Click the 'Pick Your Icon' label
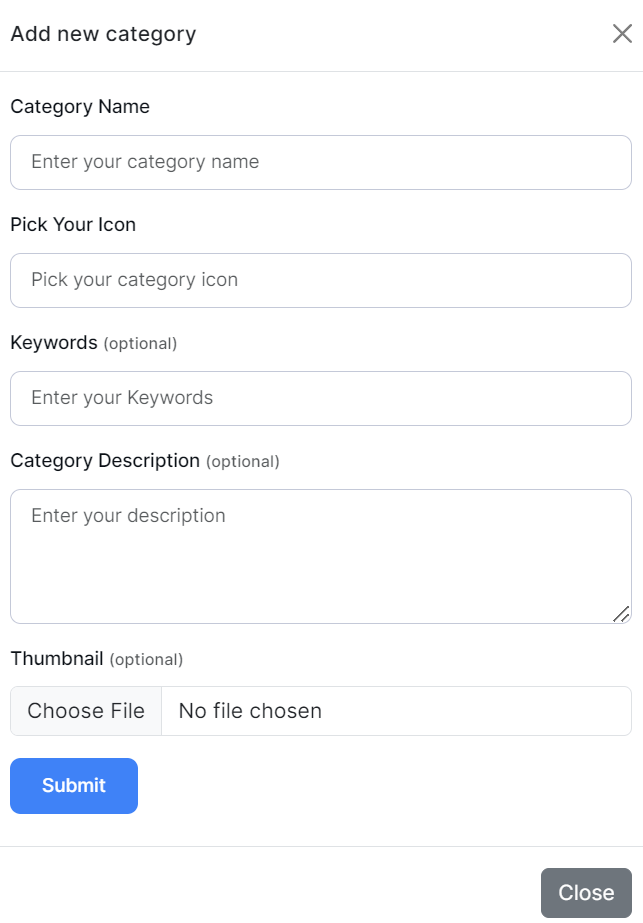 point(73,225)
